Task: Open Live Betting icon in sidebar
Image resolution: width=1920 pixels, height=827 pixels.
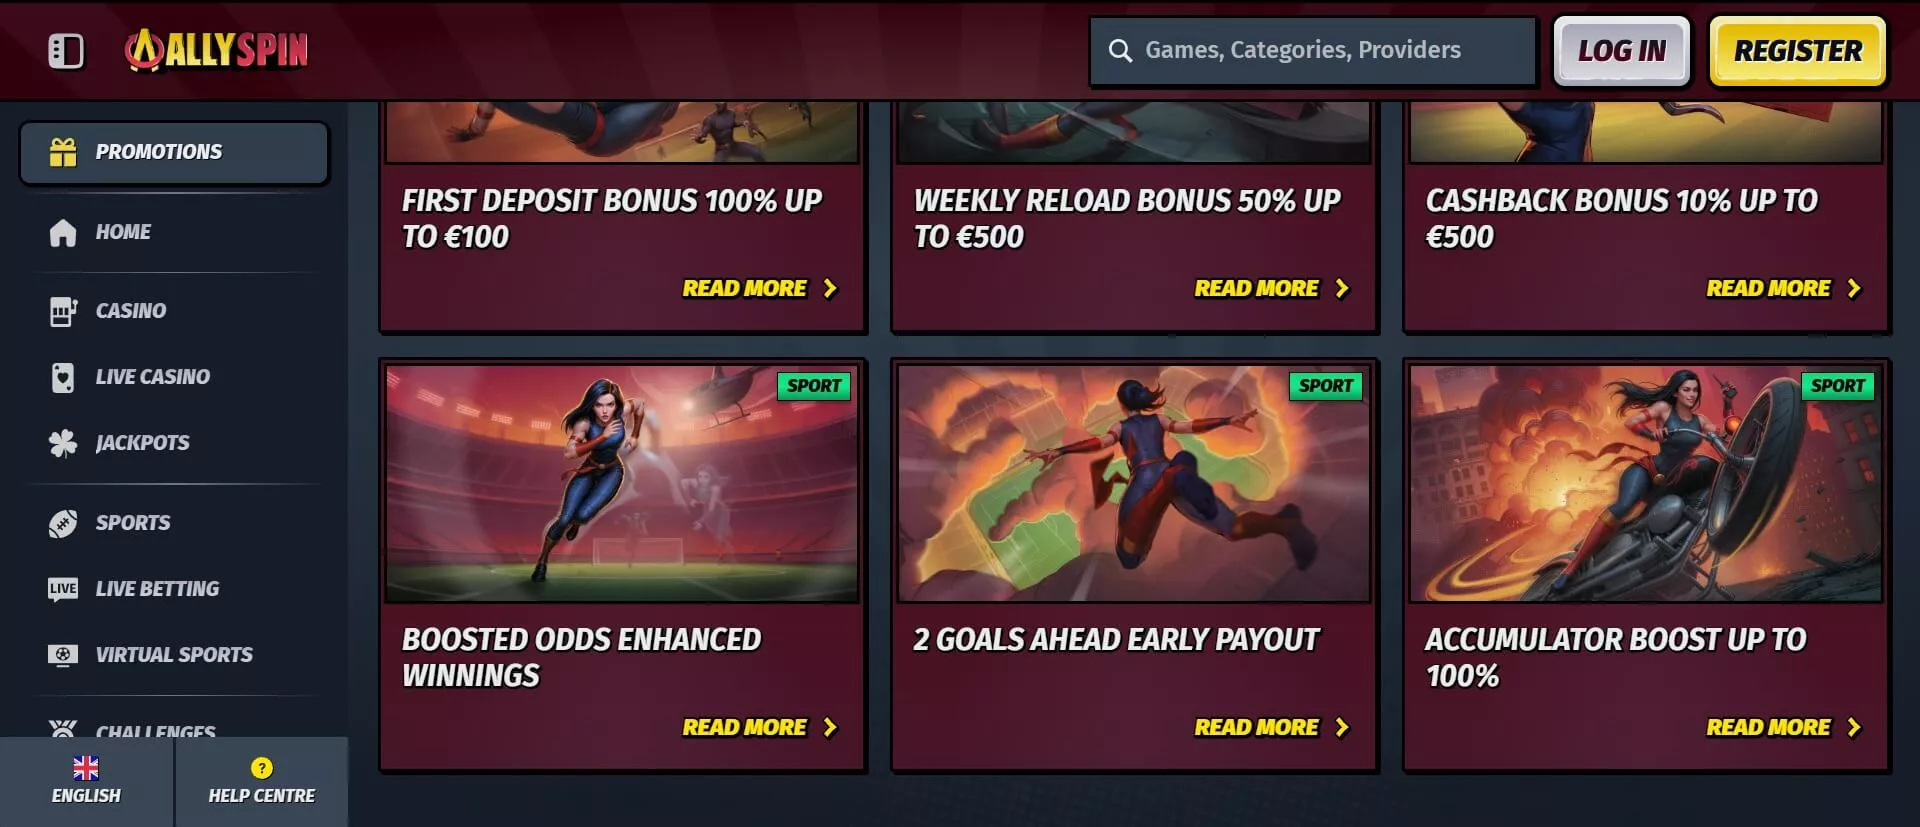Action: [x=63, y=589]
